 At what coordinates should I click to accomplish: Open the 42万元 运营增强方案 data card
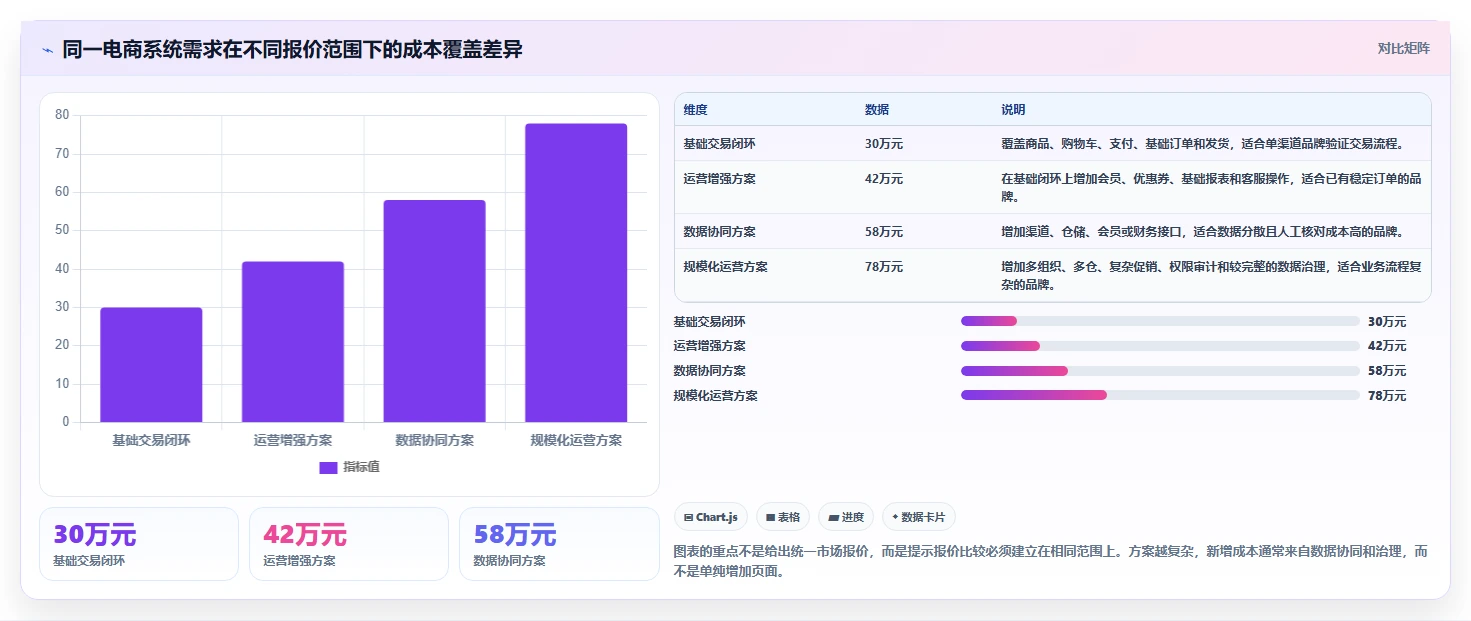tap(349, 544)
